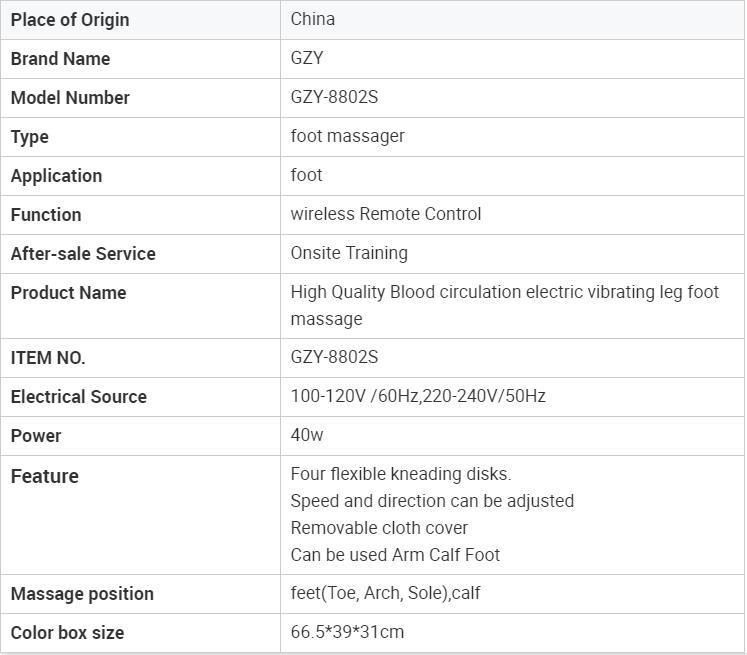Select Four flexible kneading disks text
Screen dimensions: 747x655
point(401,474)
